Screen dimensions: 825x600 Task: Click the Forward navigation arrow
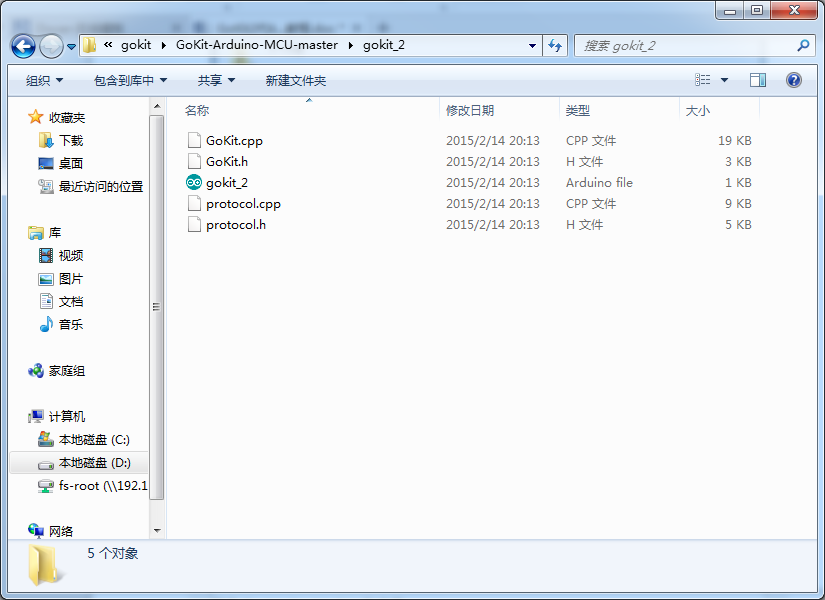pyautogui.click(x=51, y=46)
